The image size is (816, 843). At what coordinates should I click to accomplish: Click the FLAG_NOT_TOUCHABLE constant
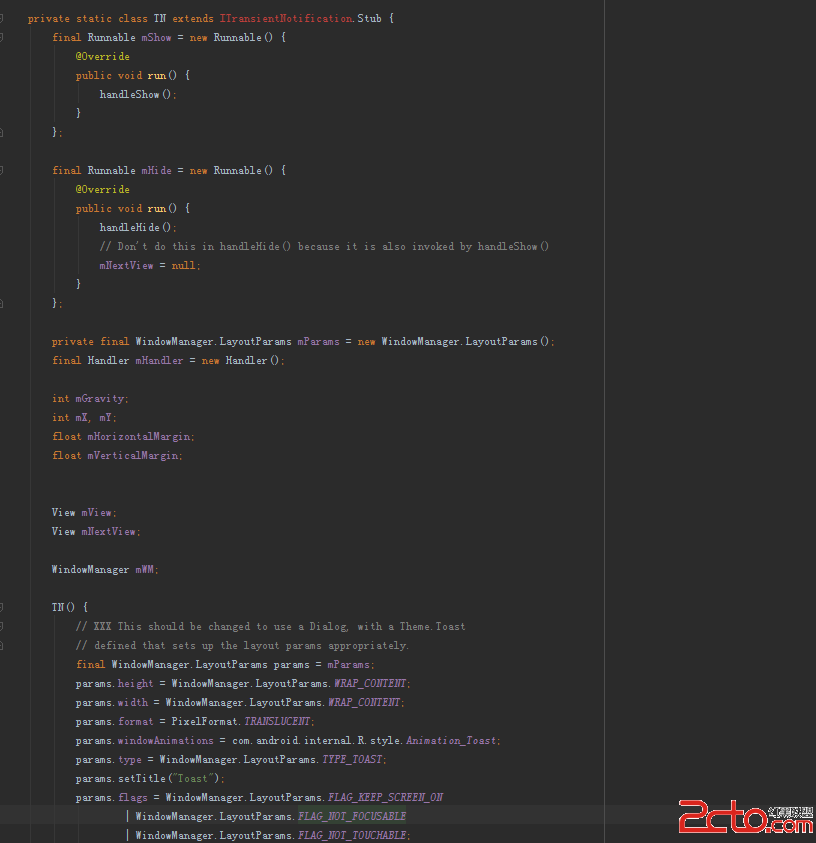tap(352, 835)
